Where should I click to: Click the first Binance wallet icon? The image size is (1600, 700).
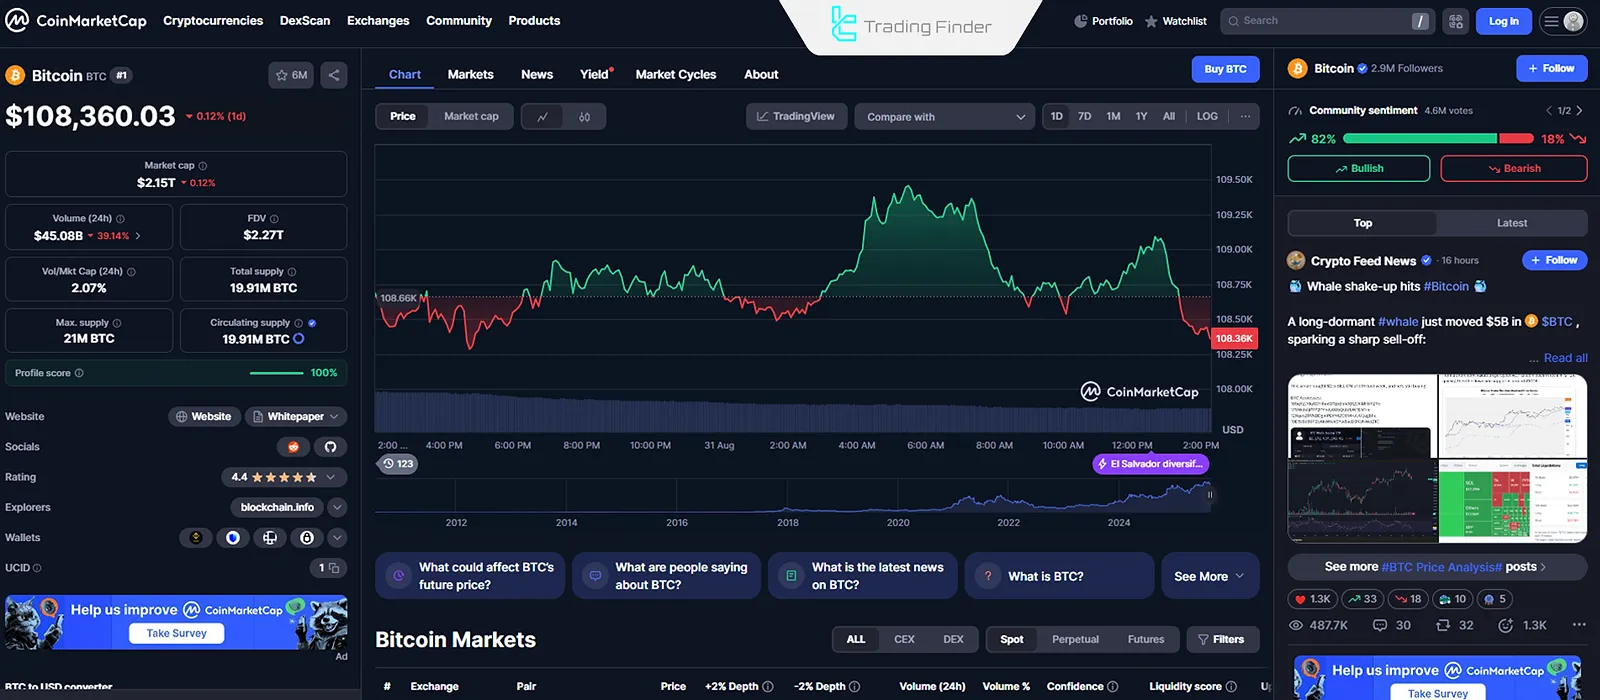196,538
